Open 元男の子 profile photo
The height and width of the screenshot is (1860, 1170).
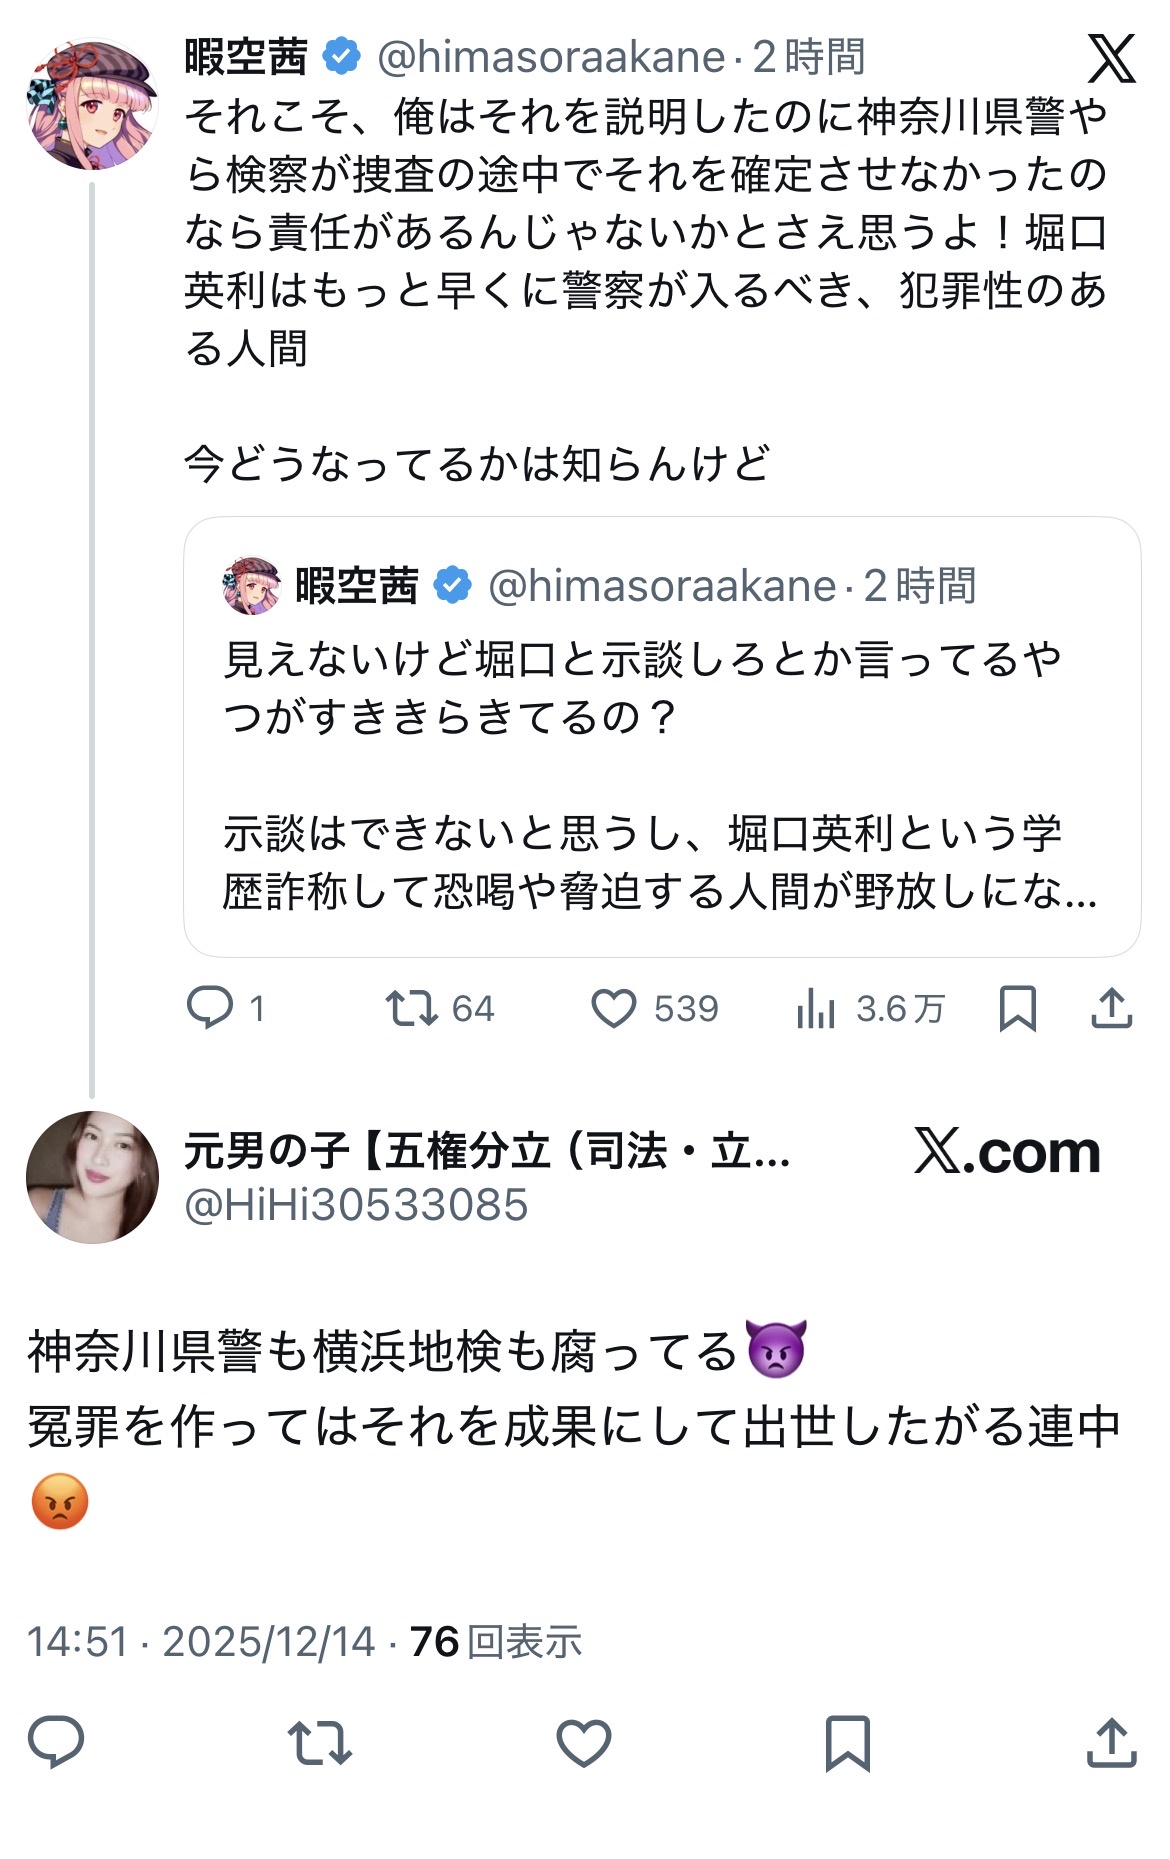coord(92,1177)
